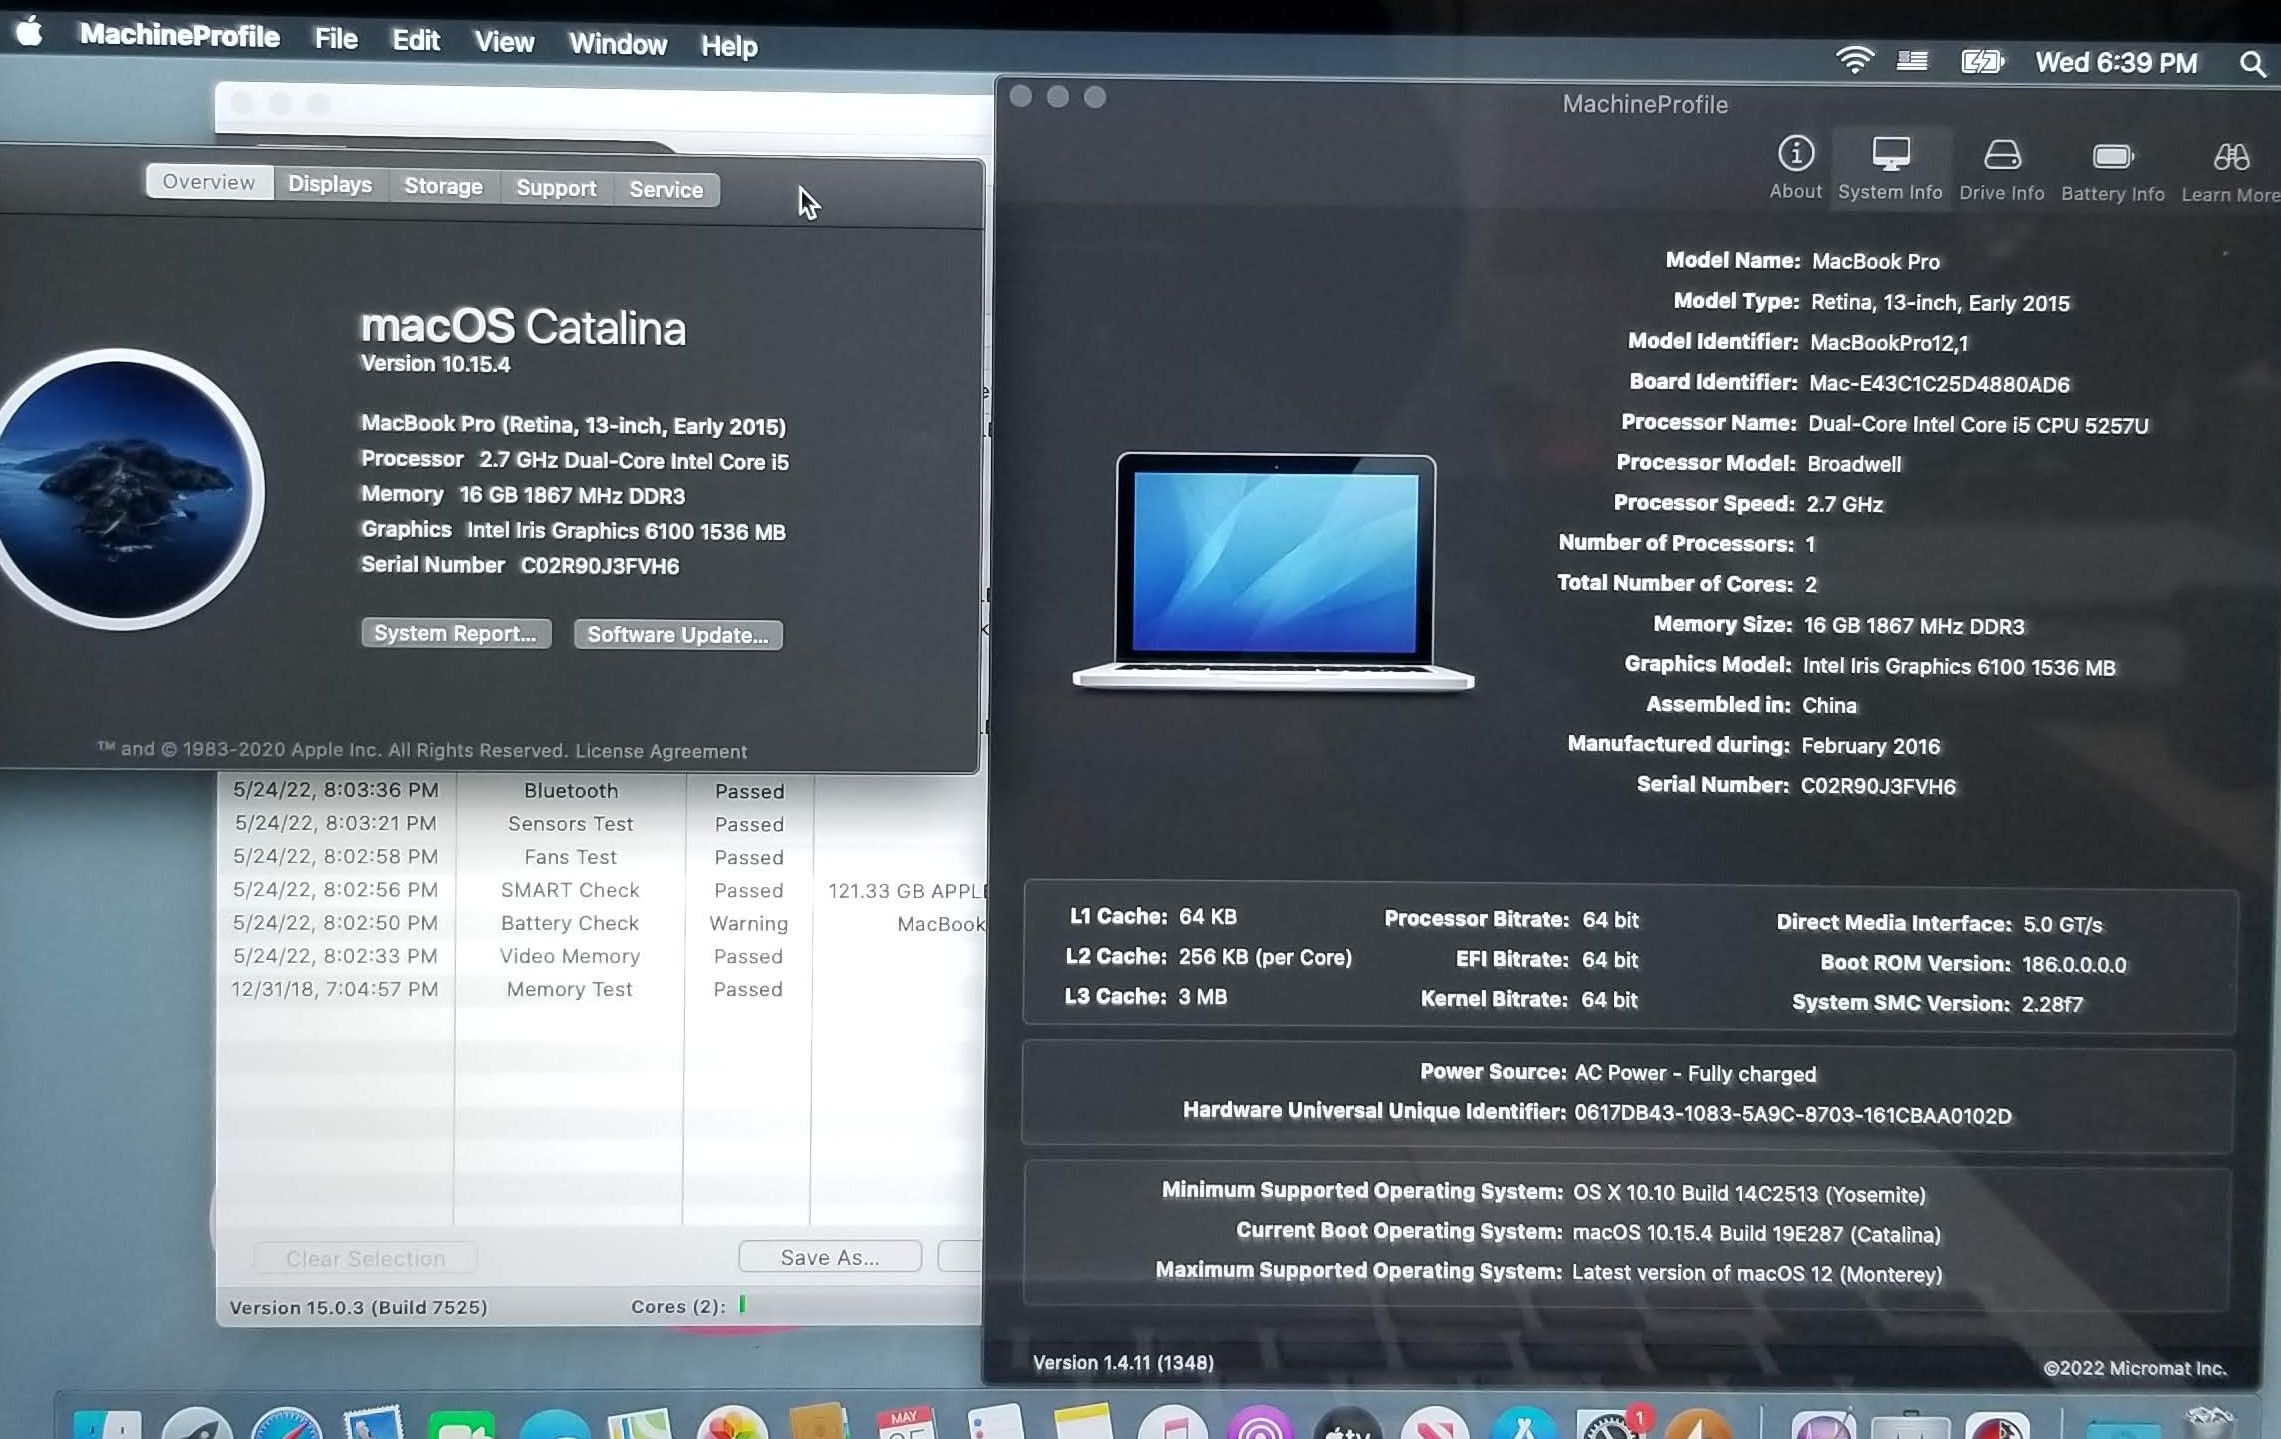Click the battery charging menu bar icon
The width and height of the screenshot is (2281, 1439).
pyautogui.click(x=1981, y=62)
